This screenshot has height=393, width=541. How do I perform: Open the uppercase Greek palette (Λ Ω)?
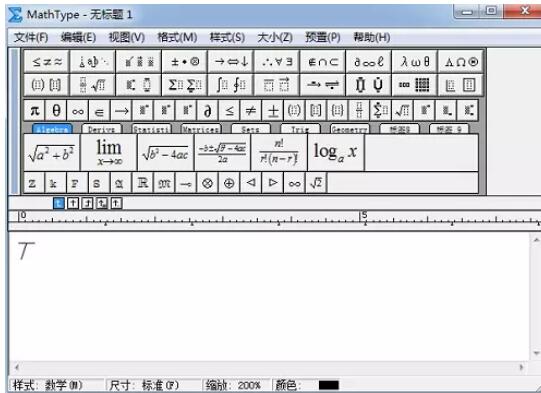(x=461, y=61)
